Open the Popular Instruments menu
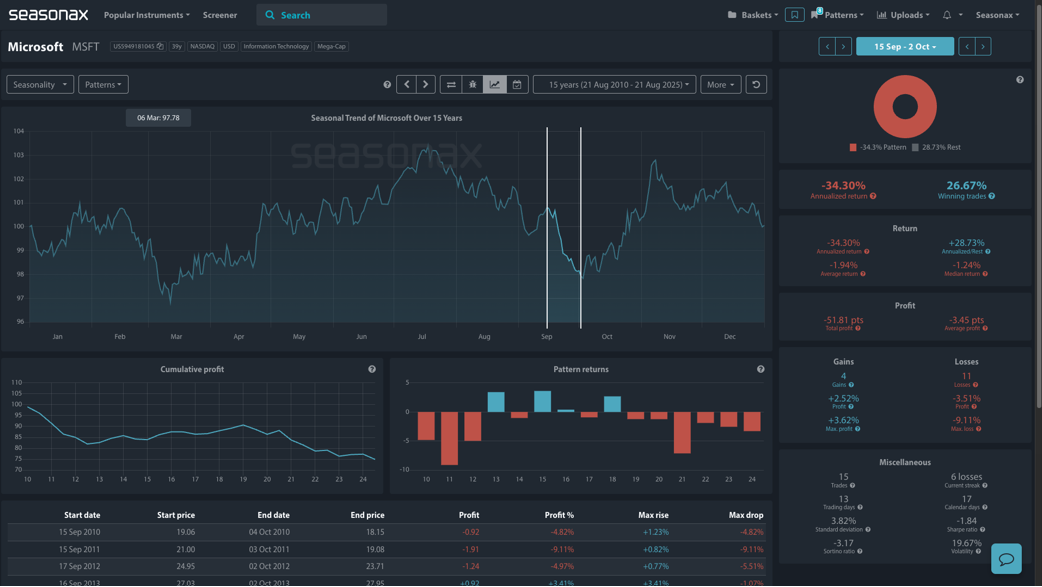 pyautogui.click(x=146, y=15)
